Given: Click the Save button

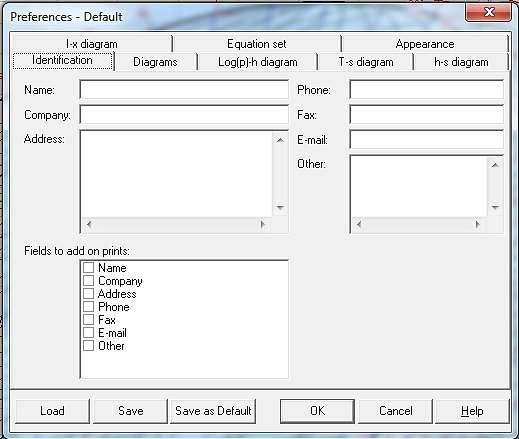Looking at the screenshot, I should click(130, 411).
